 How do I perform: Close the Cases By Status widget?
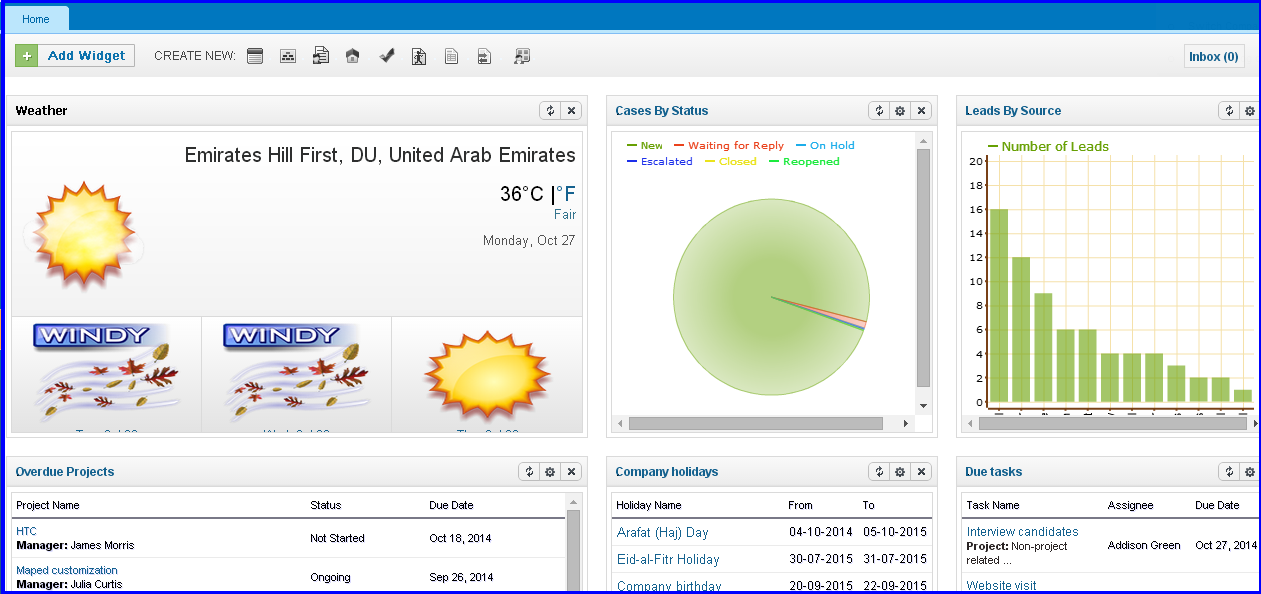click(922, 111)
